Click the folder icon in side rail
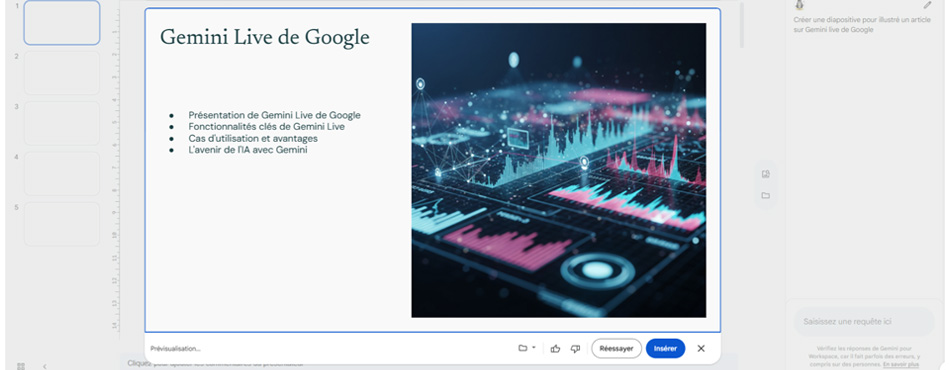This screenshot has width=950, height=370. pos(765,196)
